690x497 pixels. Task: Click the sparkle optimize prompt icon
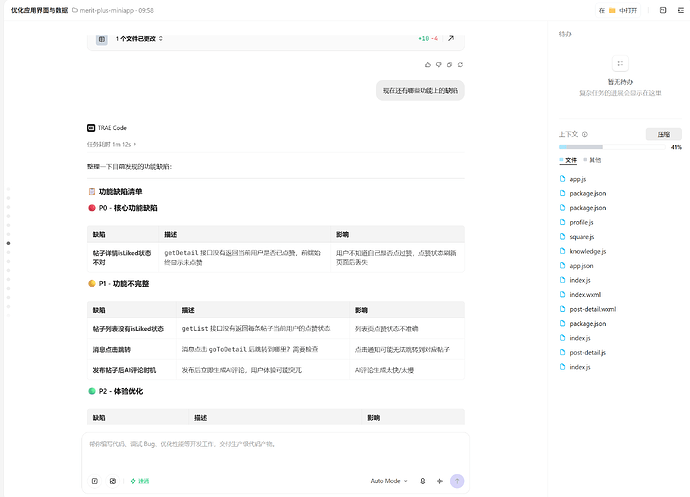440,481
